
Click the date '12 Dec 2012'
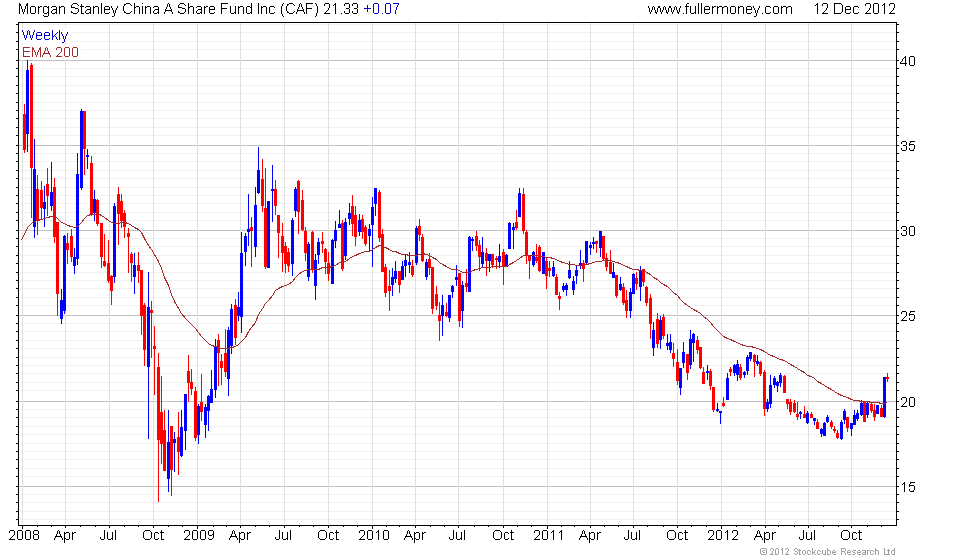click(x=854, y=9)
